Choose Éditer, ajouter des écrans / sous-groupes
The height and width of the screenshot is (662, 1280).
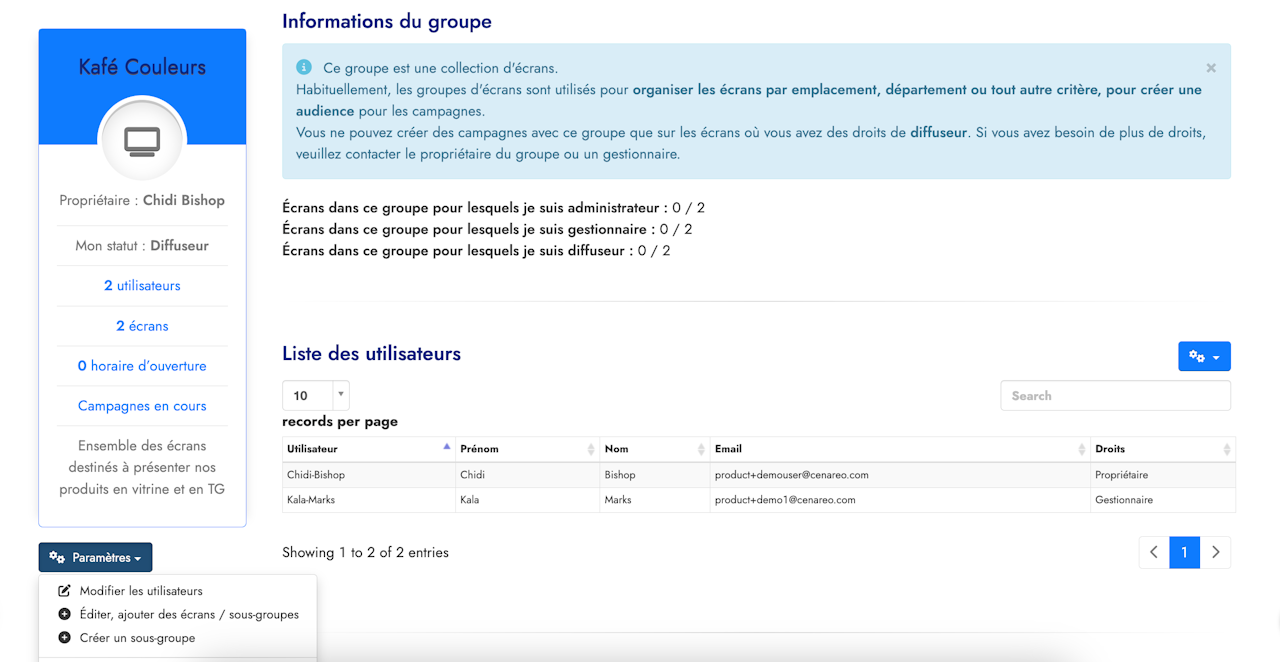pyautogui.click(x=189, y=614)
